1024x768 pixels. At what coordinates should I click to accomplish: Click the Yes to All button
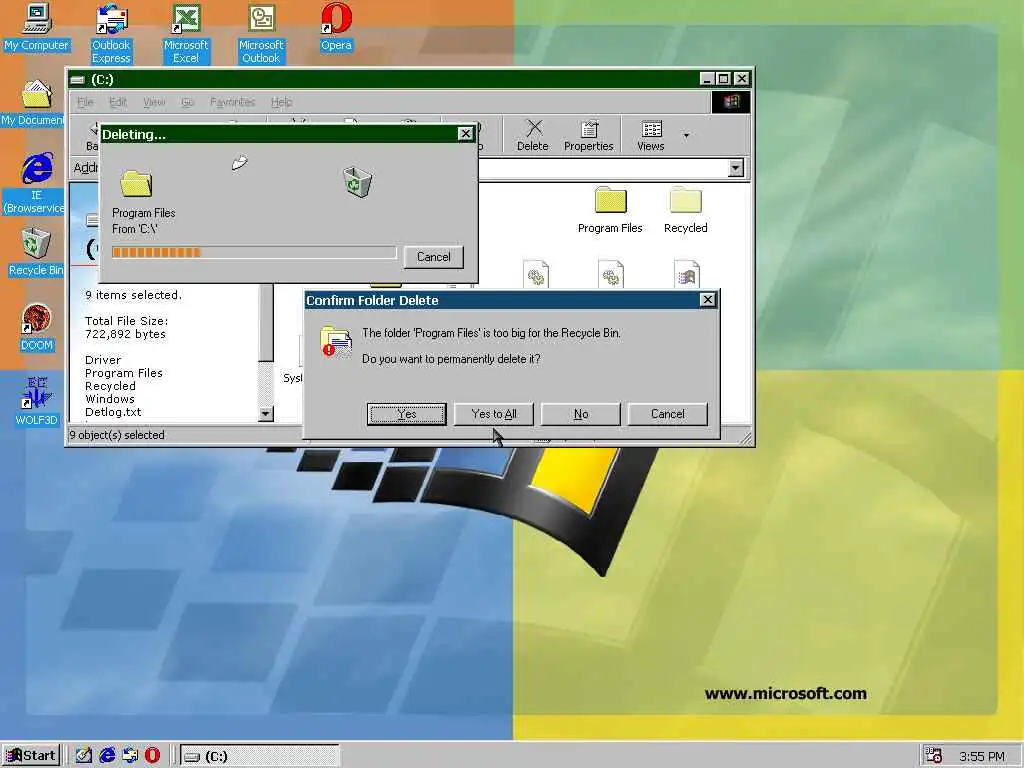pos(494,414)
